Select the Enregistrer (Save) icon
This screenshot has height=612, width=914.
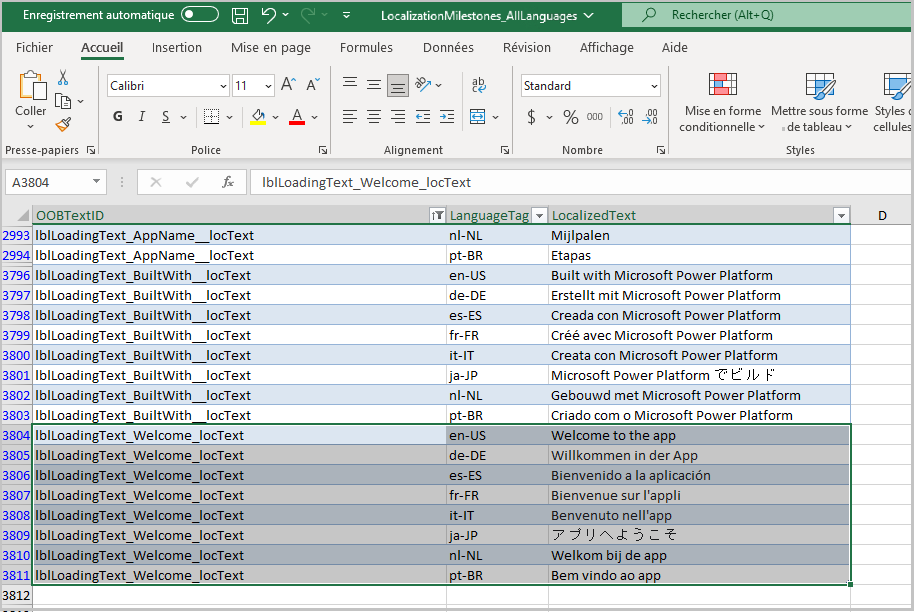point(239,15)
